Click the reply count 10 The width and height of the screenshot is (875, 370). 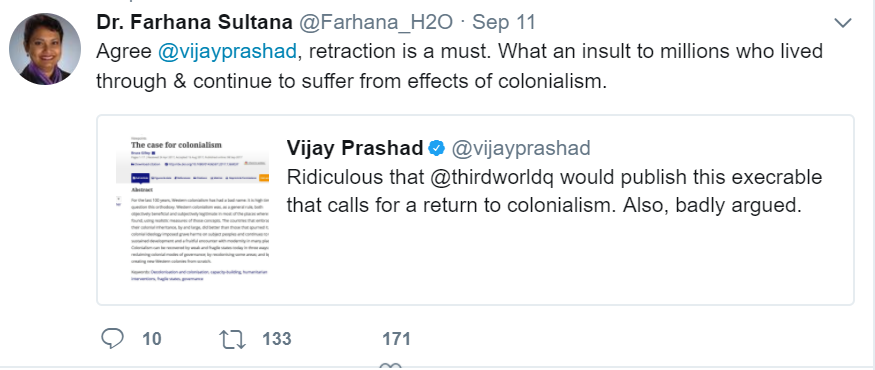pyautogui.click(x=152, y=339)
